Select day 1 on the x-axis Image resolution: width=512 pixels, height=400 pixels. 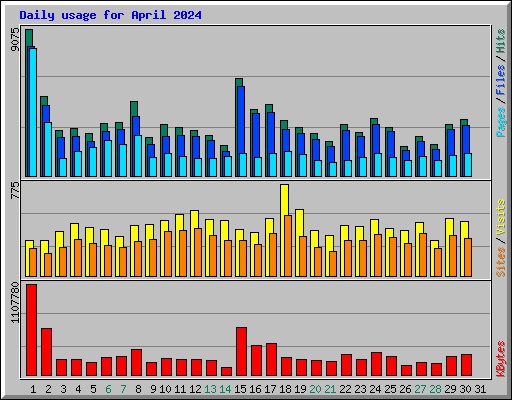(33, 389)
